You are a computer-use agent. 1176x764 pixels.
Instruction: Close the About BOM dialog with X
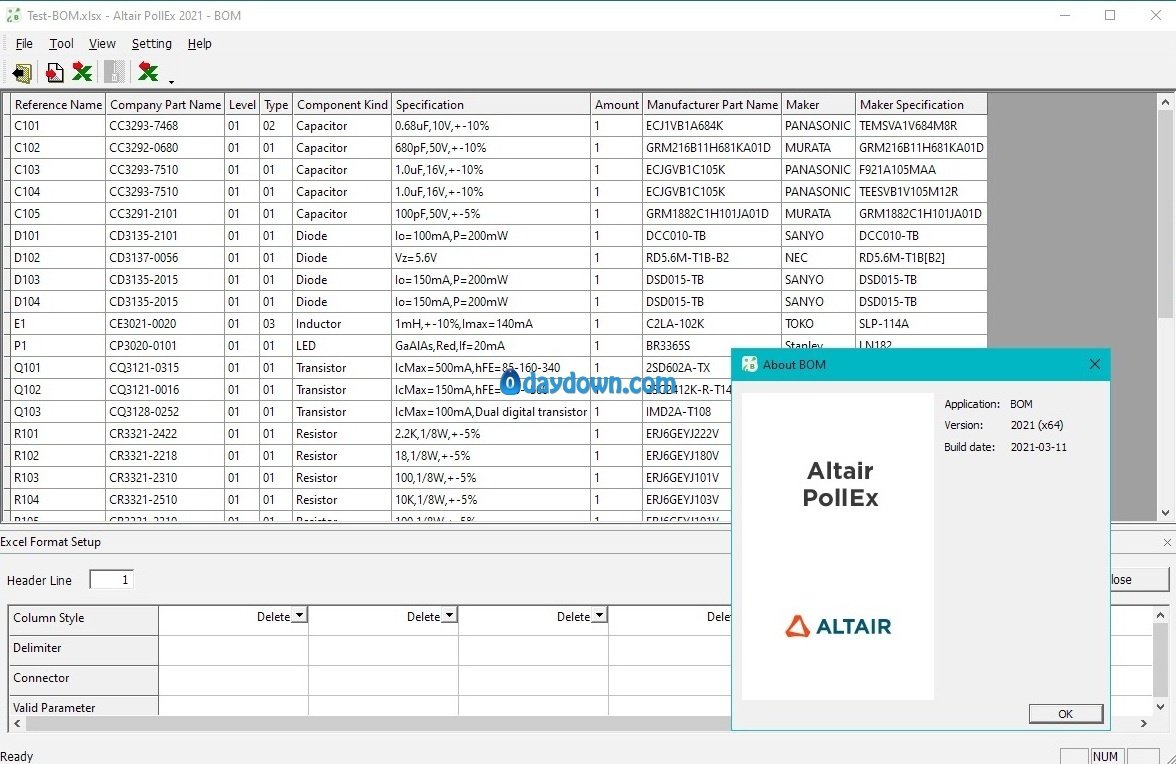1094,364
